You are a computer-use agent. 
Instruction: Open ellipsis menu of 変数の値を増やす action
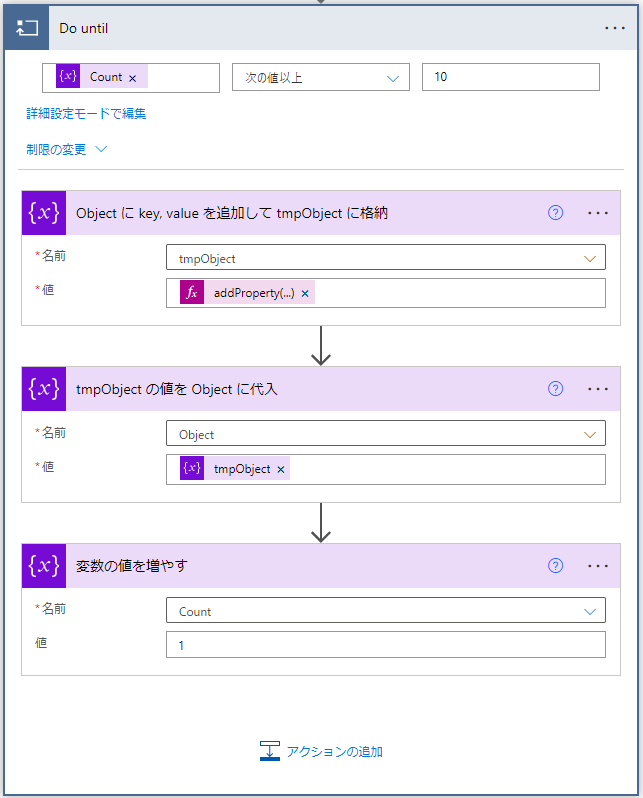click(x=598, y=566)
